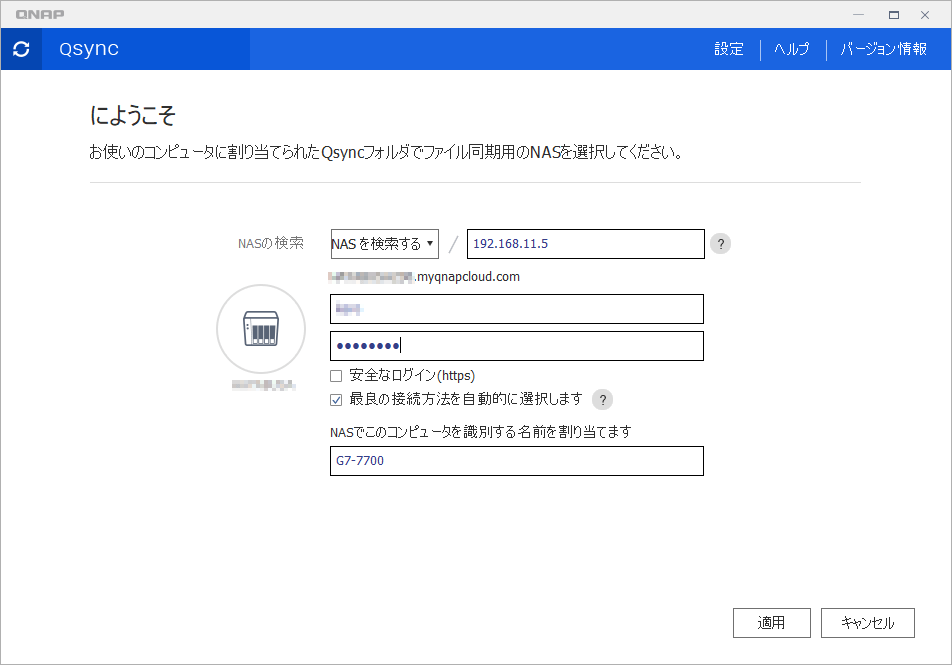Screen dimensions: 952x665
Task: Enable 安全なログイン(https) checkbox
Action: [x=336, y=376]
